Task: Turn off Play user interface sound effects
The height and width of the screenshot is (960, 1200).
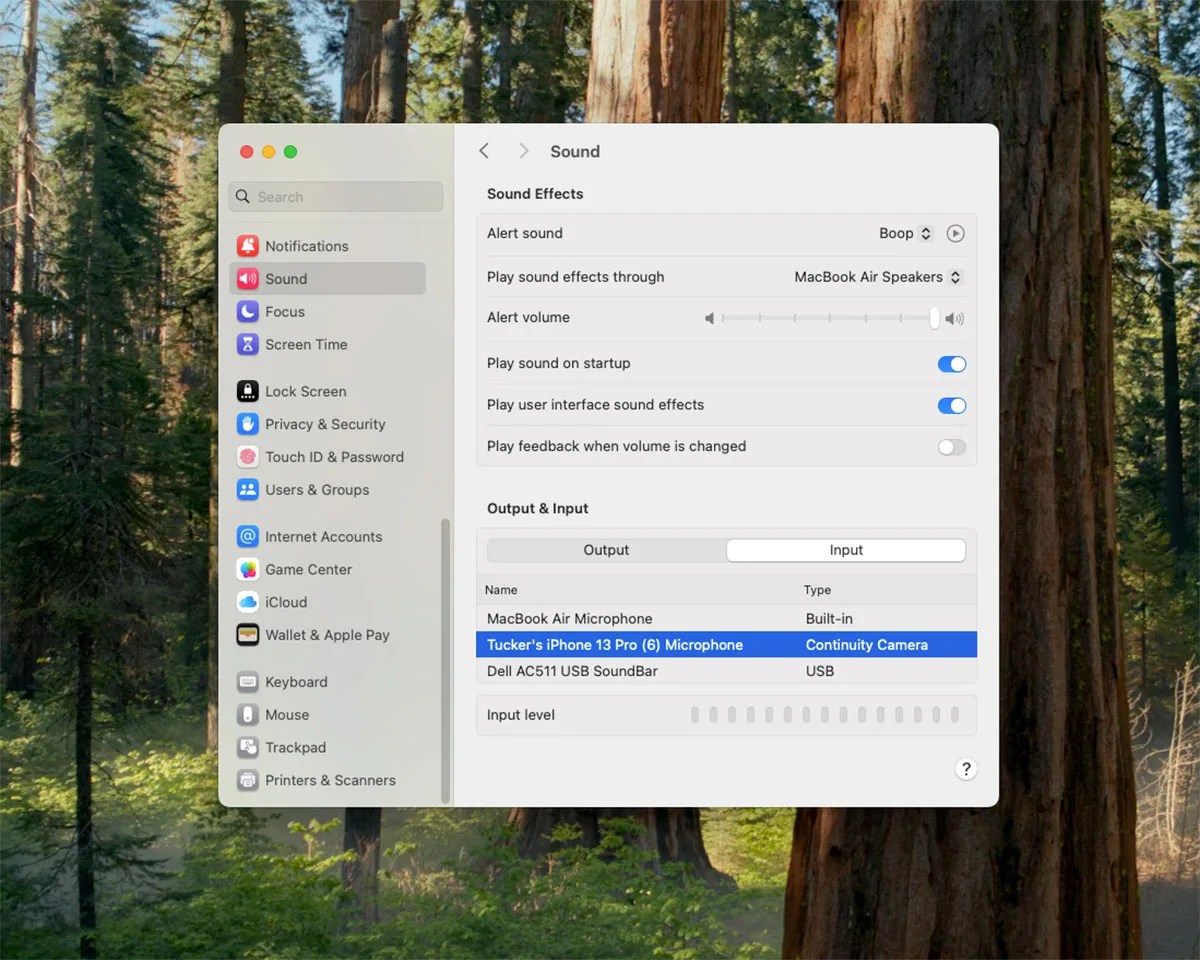Action: pos(952,405)
